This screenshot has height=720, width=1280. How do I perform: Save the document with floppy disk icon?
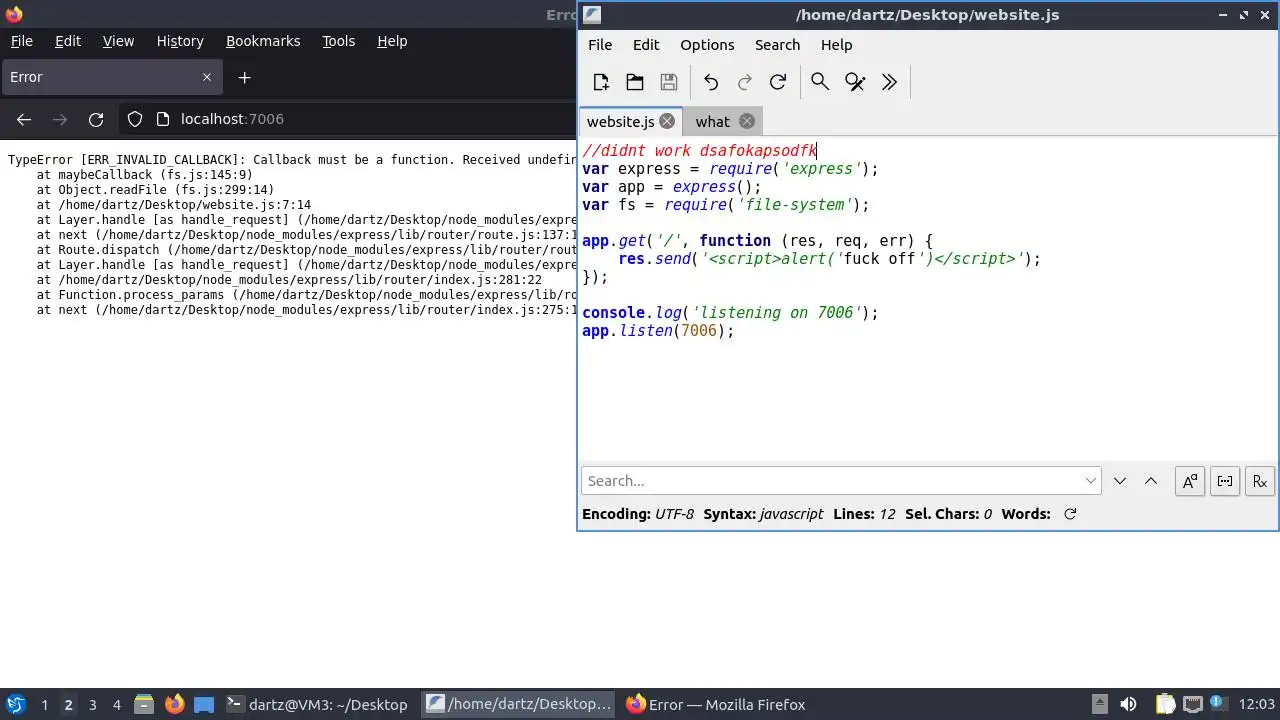click(669, 82)
